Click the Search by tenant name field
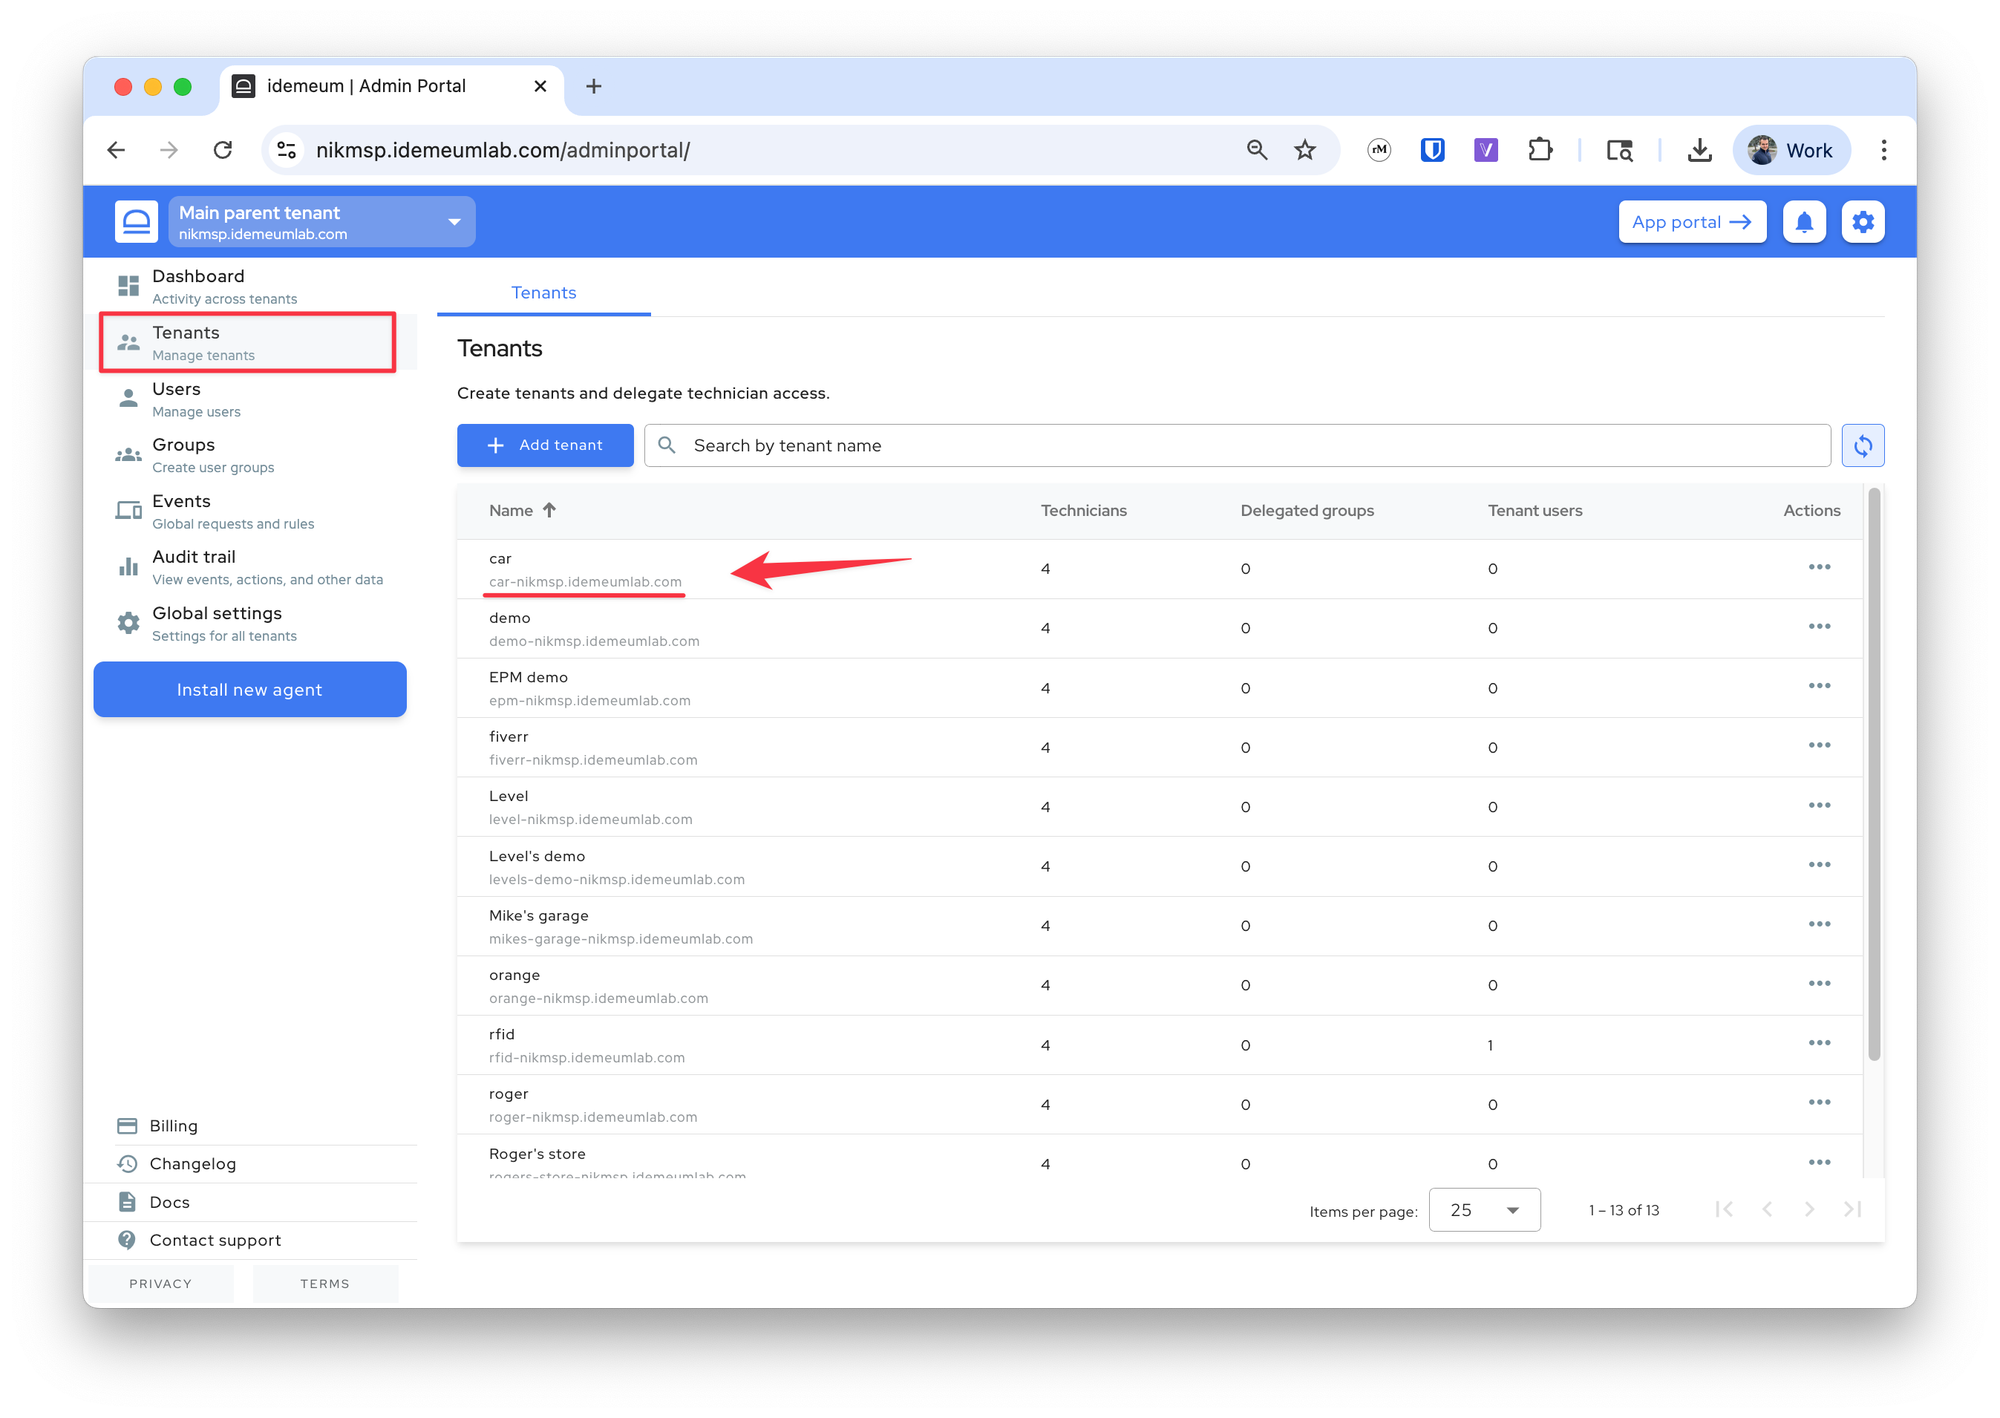Viewport: 2000px width, 1418px height. [x=1238, y=446]
